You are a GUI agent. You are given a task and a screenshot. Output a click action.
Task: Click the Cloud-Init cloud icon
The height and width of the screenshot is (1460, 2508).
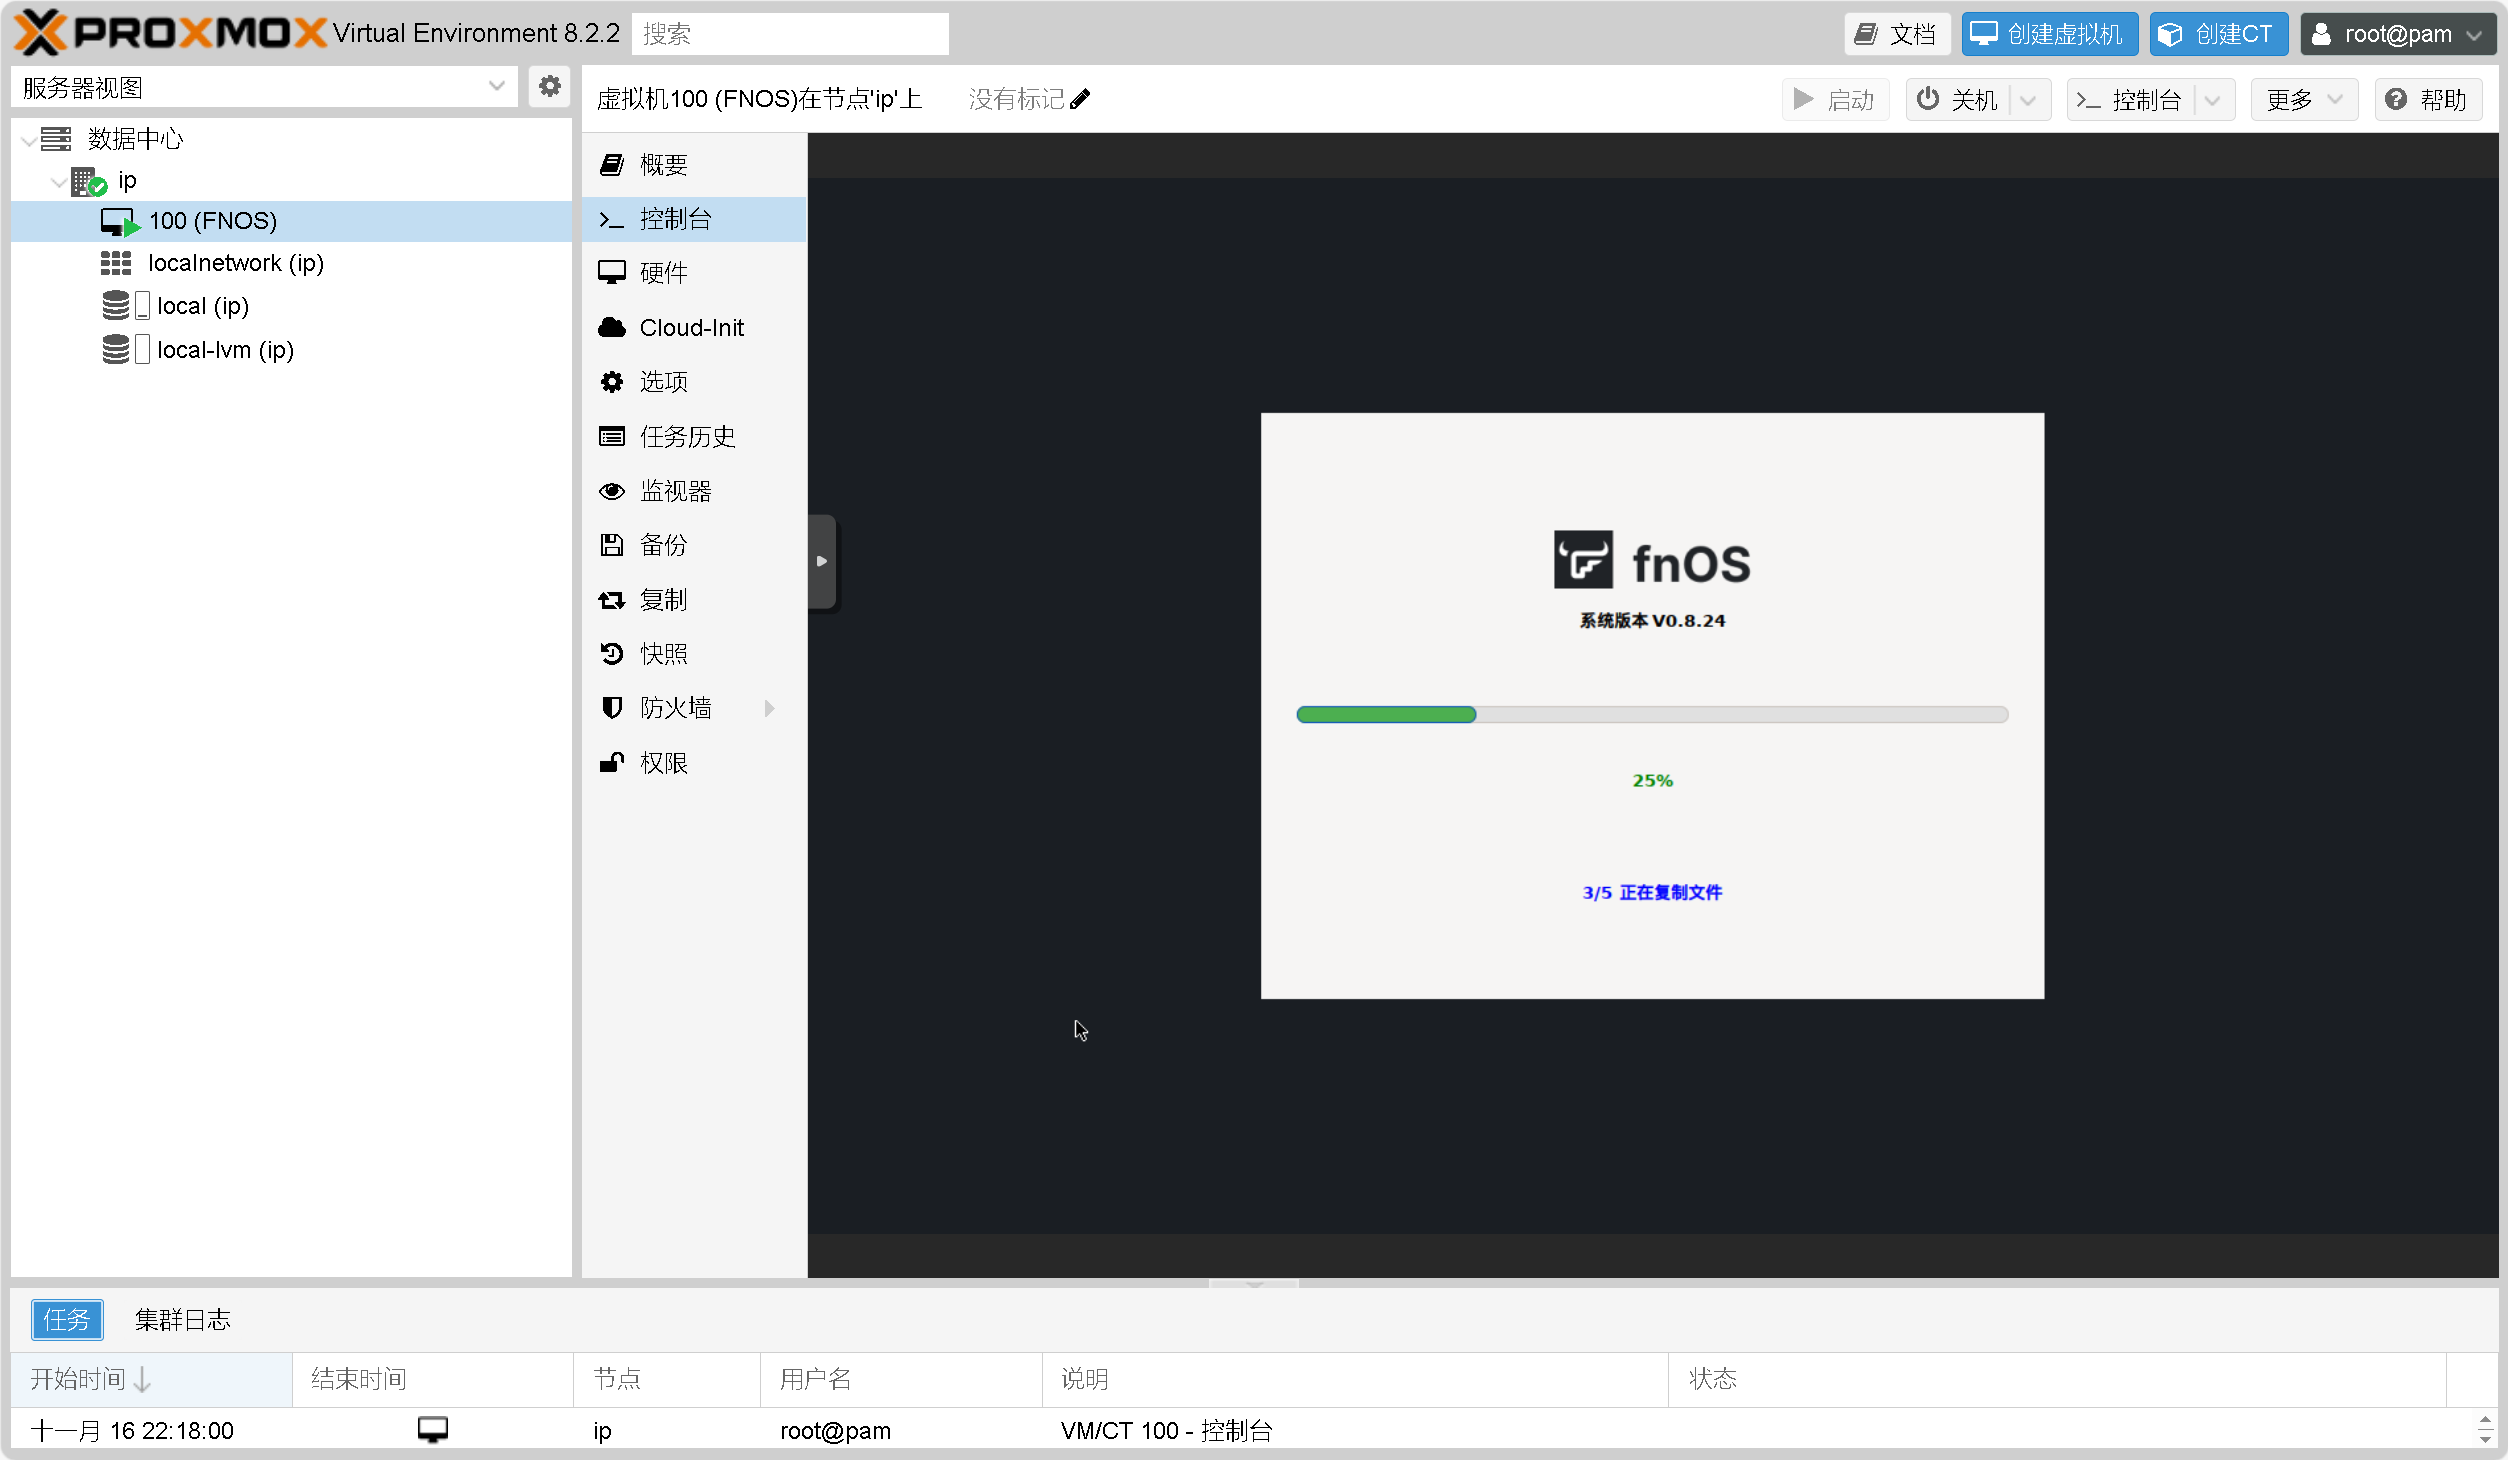[612, 327]
